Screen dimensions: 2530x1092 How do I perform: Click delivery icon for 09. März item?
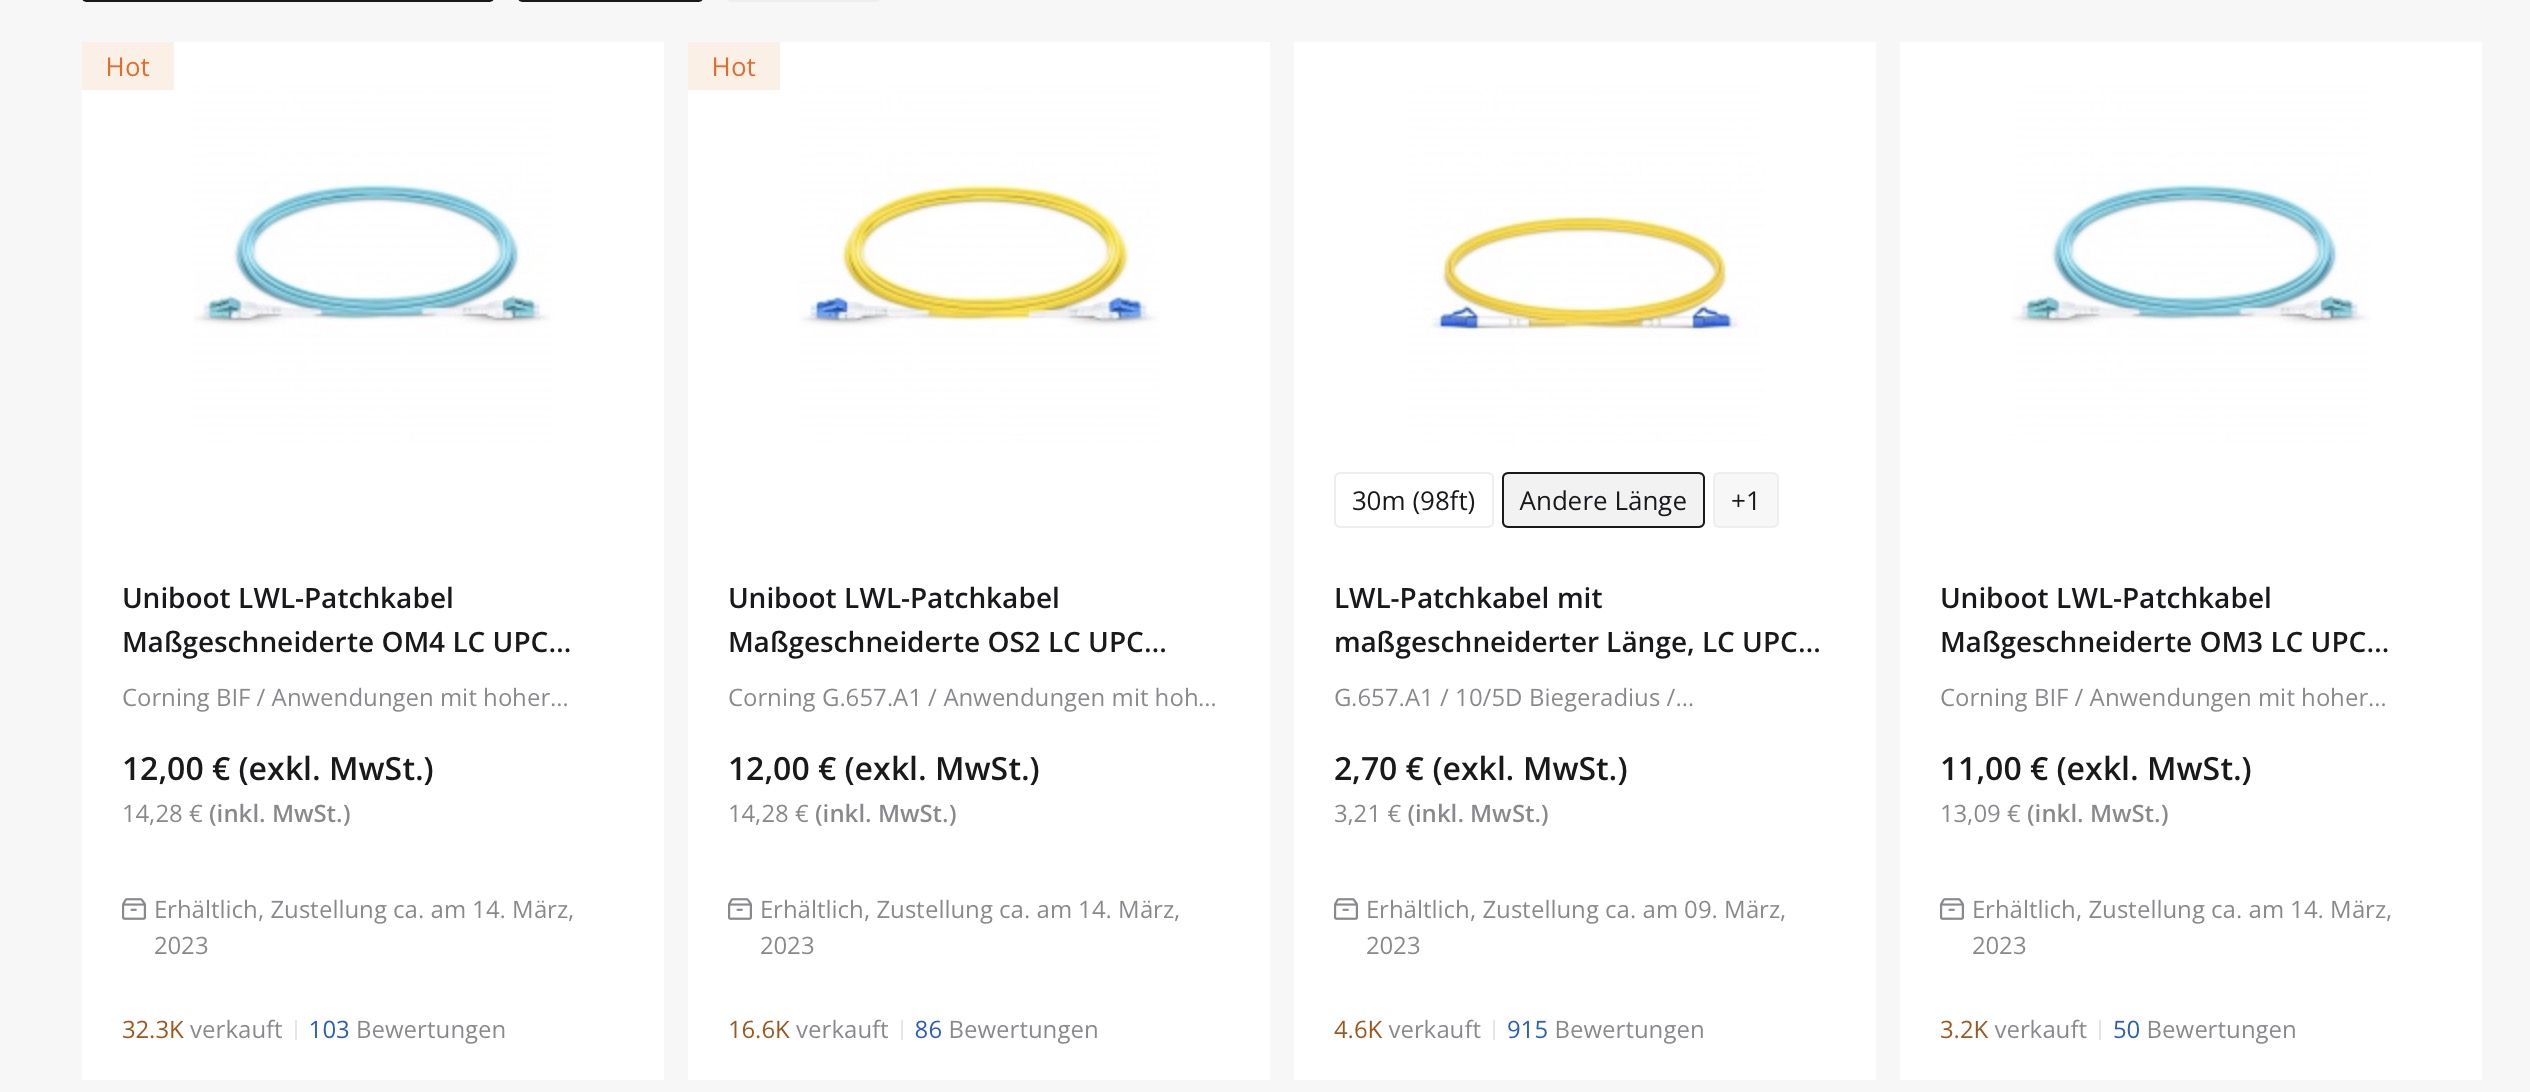point(1345,909)
